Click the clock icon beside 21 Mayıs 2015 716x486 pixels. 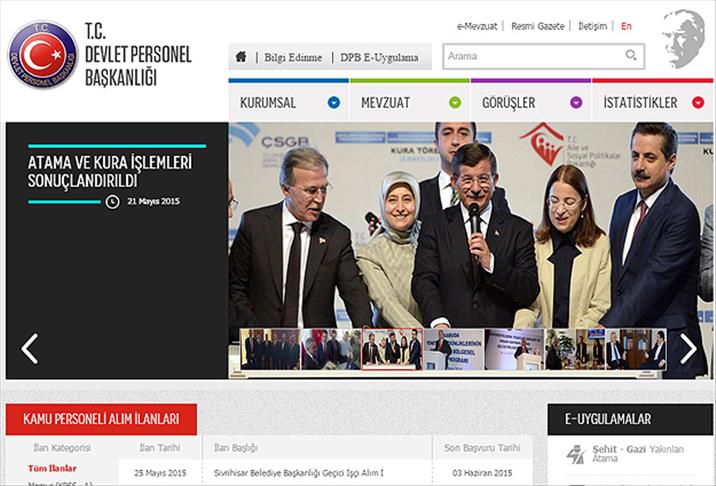[112, 201]
